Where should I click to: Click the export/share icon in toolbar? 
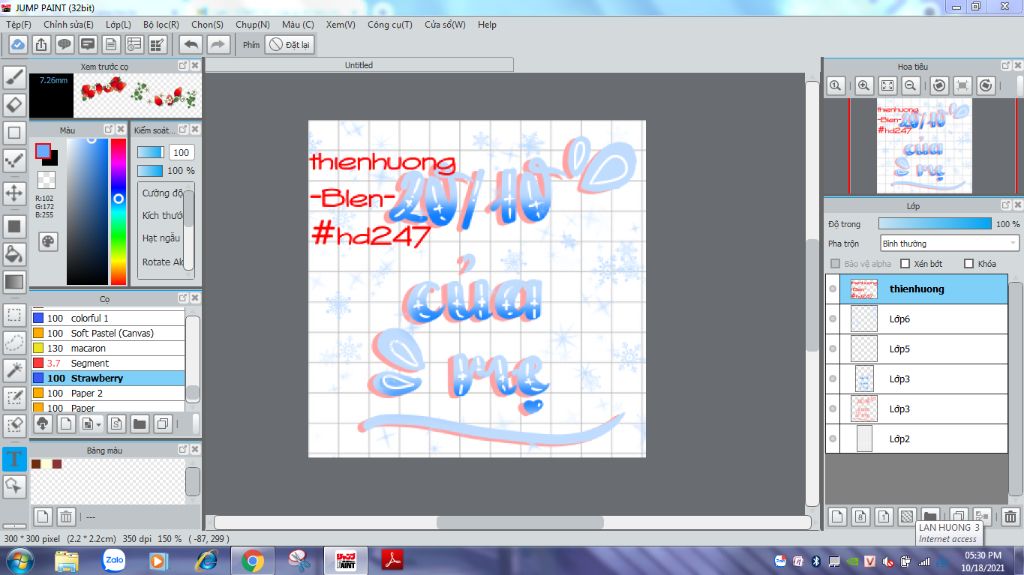pos(41,44)
